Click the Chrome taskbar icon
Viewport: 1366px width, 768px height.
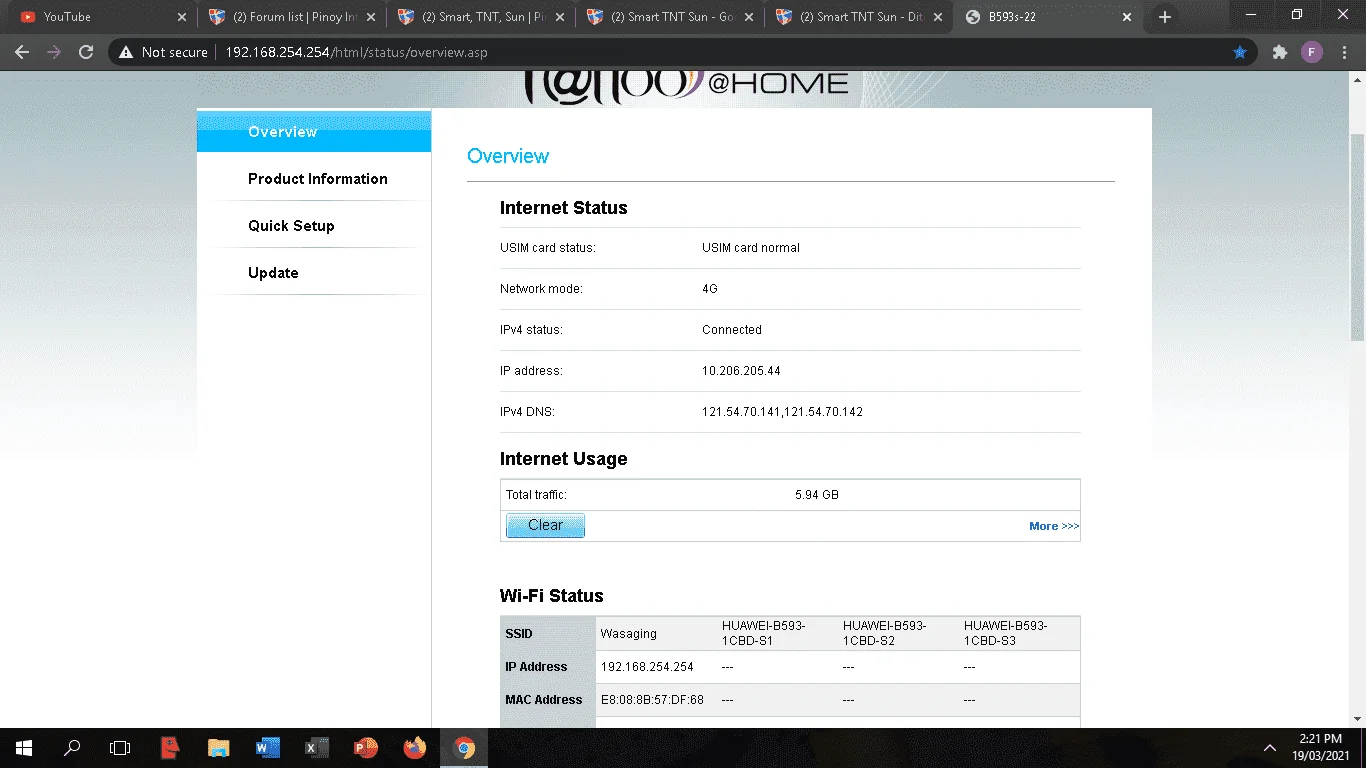tap(463, 747)
